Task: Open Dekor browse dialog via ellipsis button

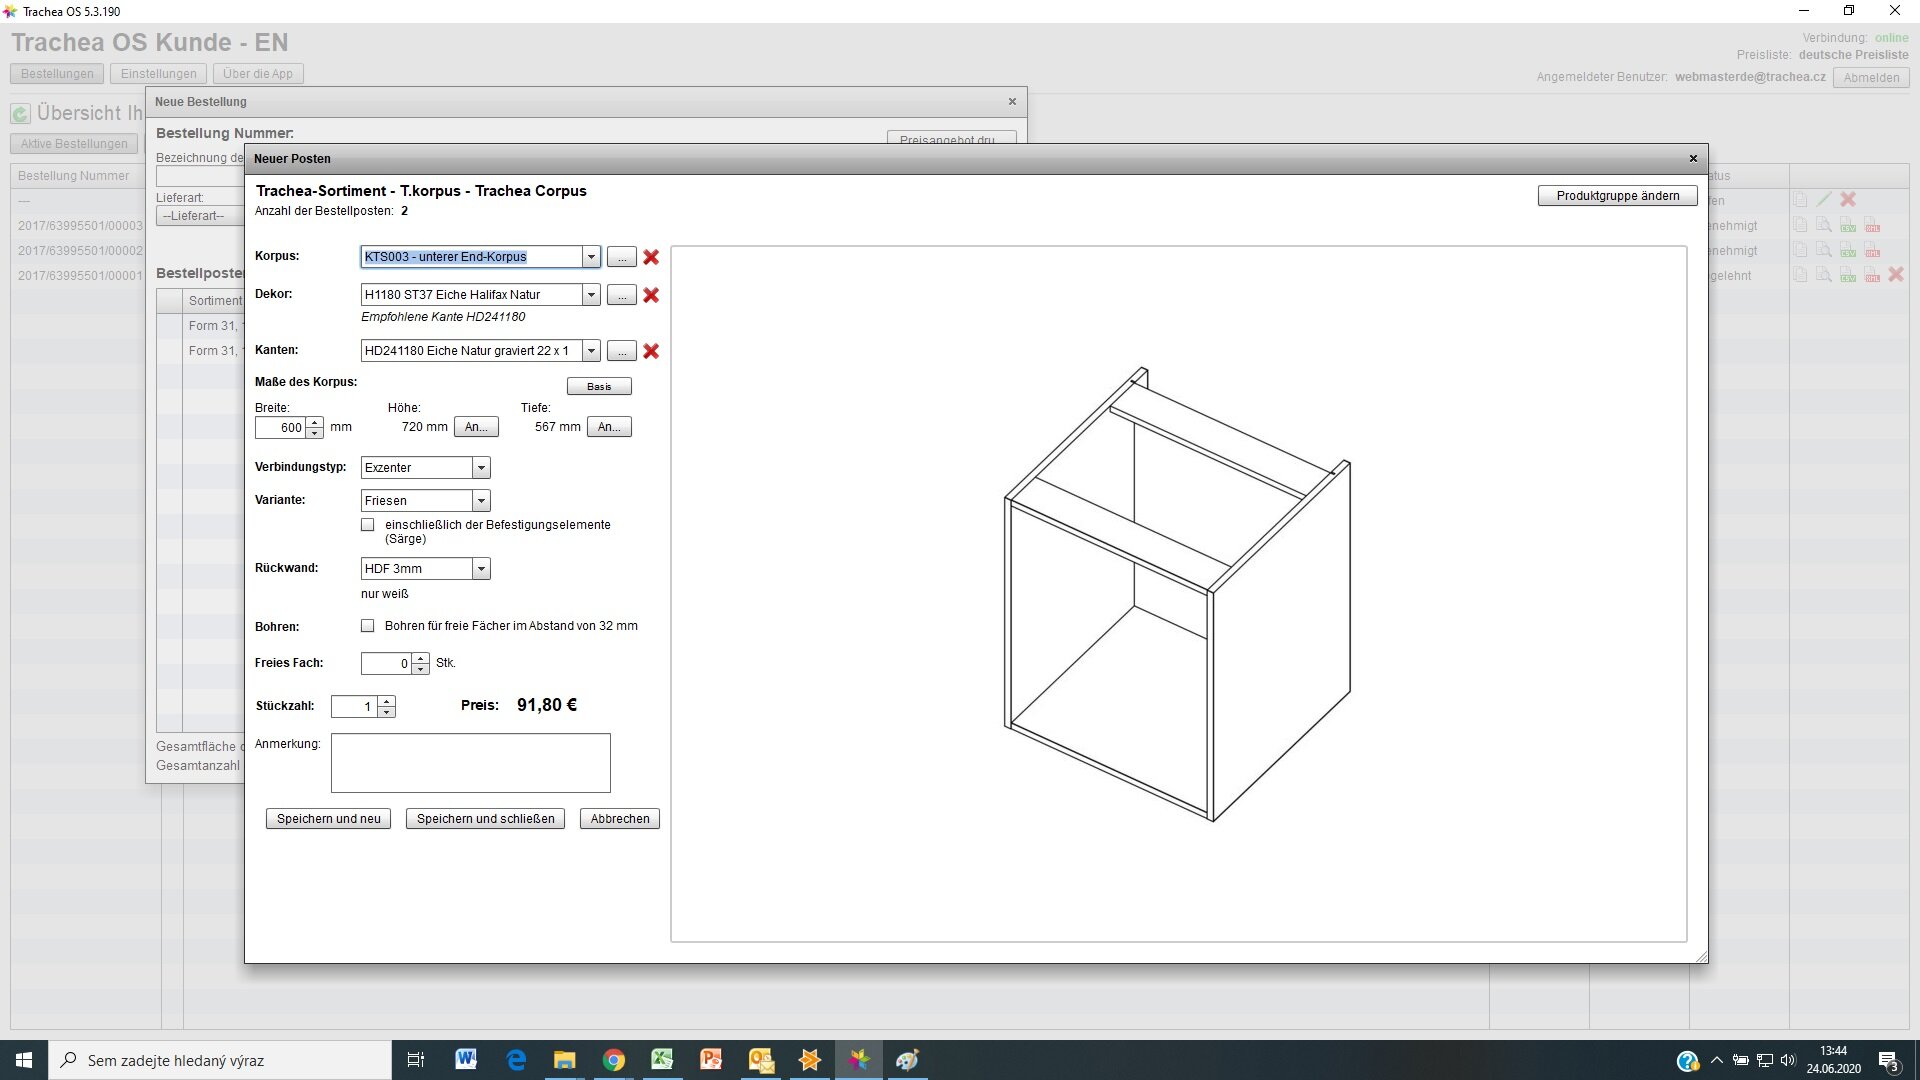Action: tap(621, 295)
